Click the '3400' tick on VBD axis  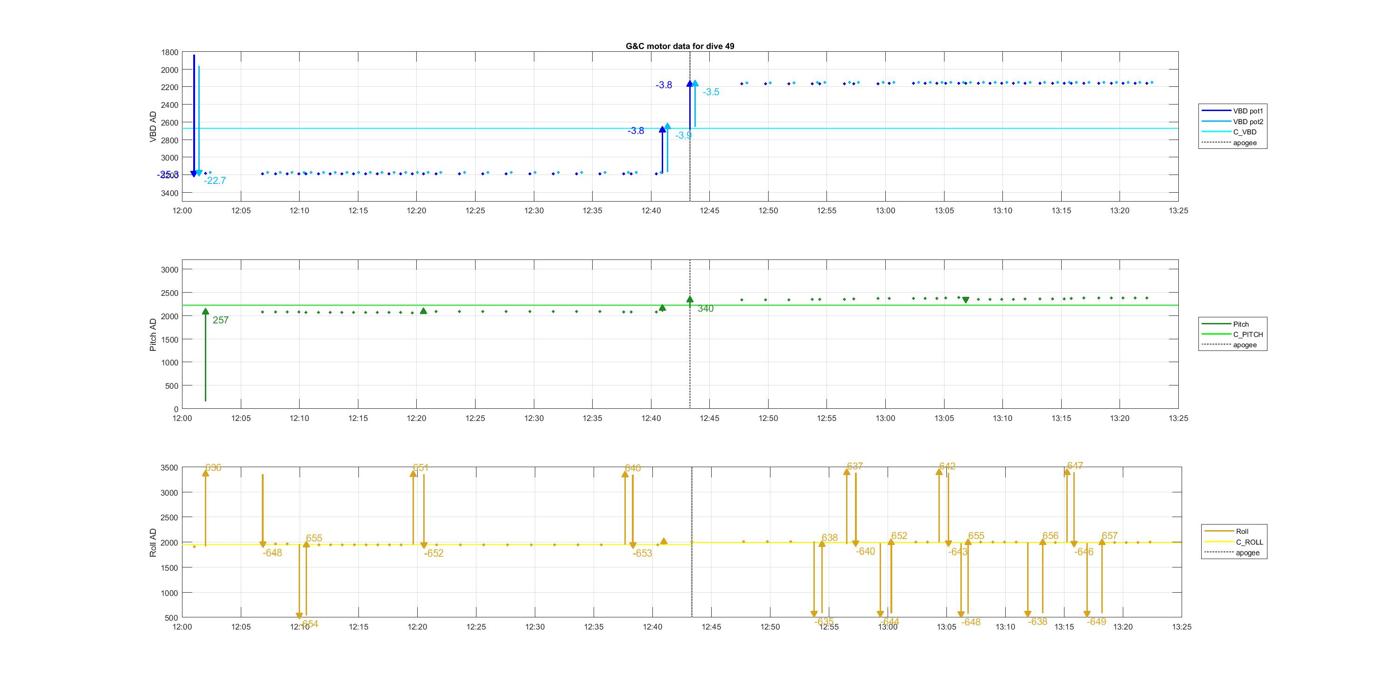click(x=170, y=193)
